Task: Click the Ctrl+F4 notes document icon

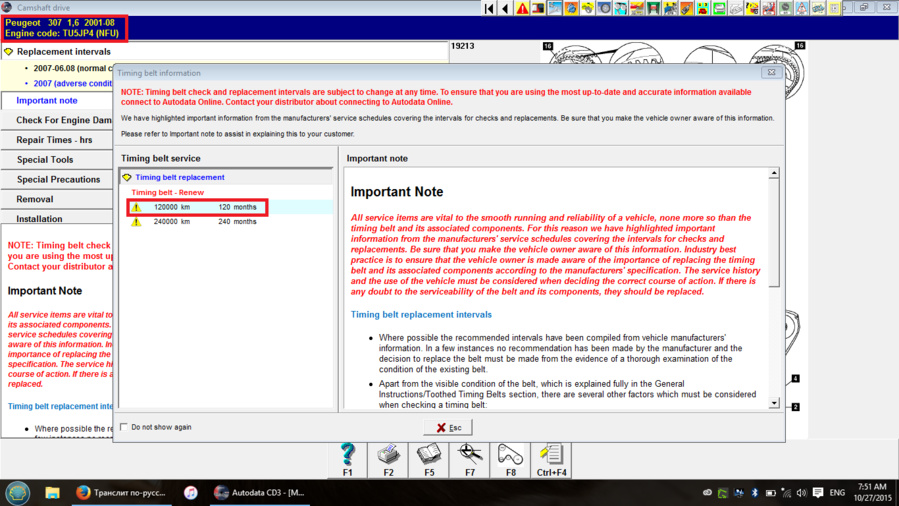Action: 552,460
